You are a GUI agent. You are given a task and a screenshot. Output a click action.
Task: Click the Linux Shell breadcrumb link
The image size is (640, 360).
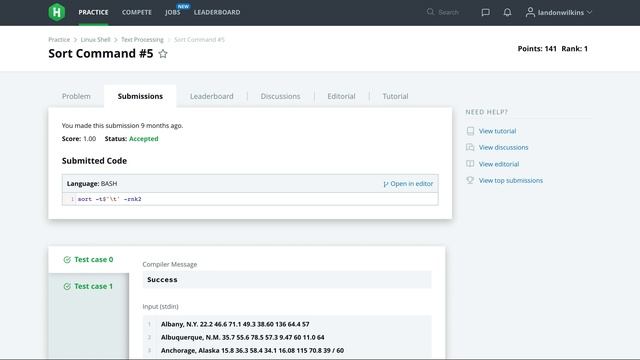tap(96, 40)
